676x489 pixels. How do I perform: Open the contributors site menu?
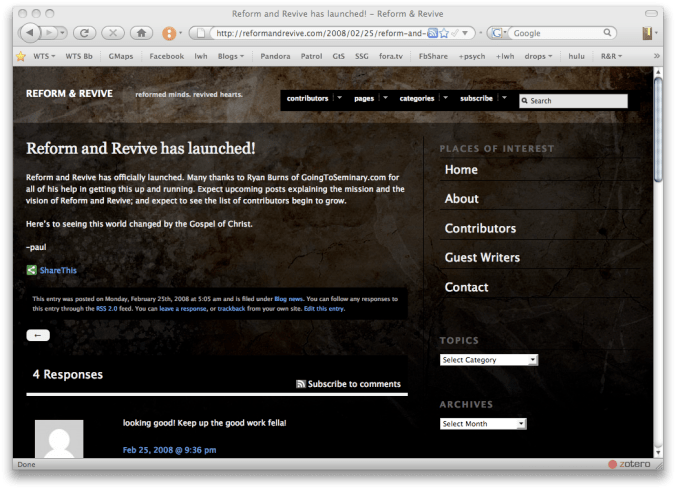[314, 99]
